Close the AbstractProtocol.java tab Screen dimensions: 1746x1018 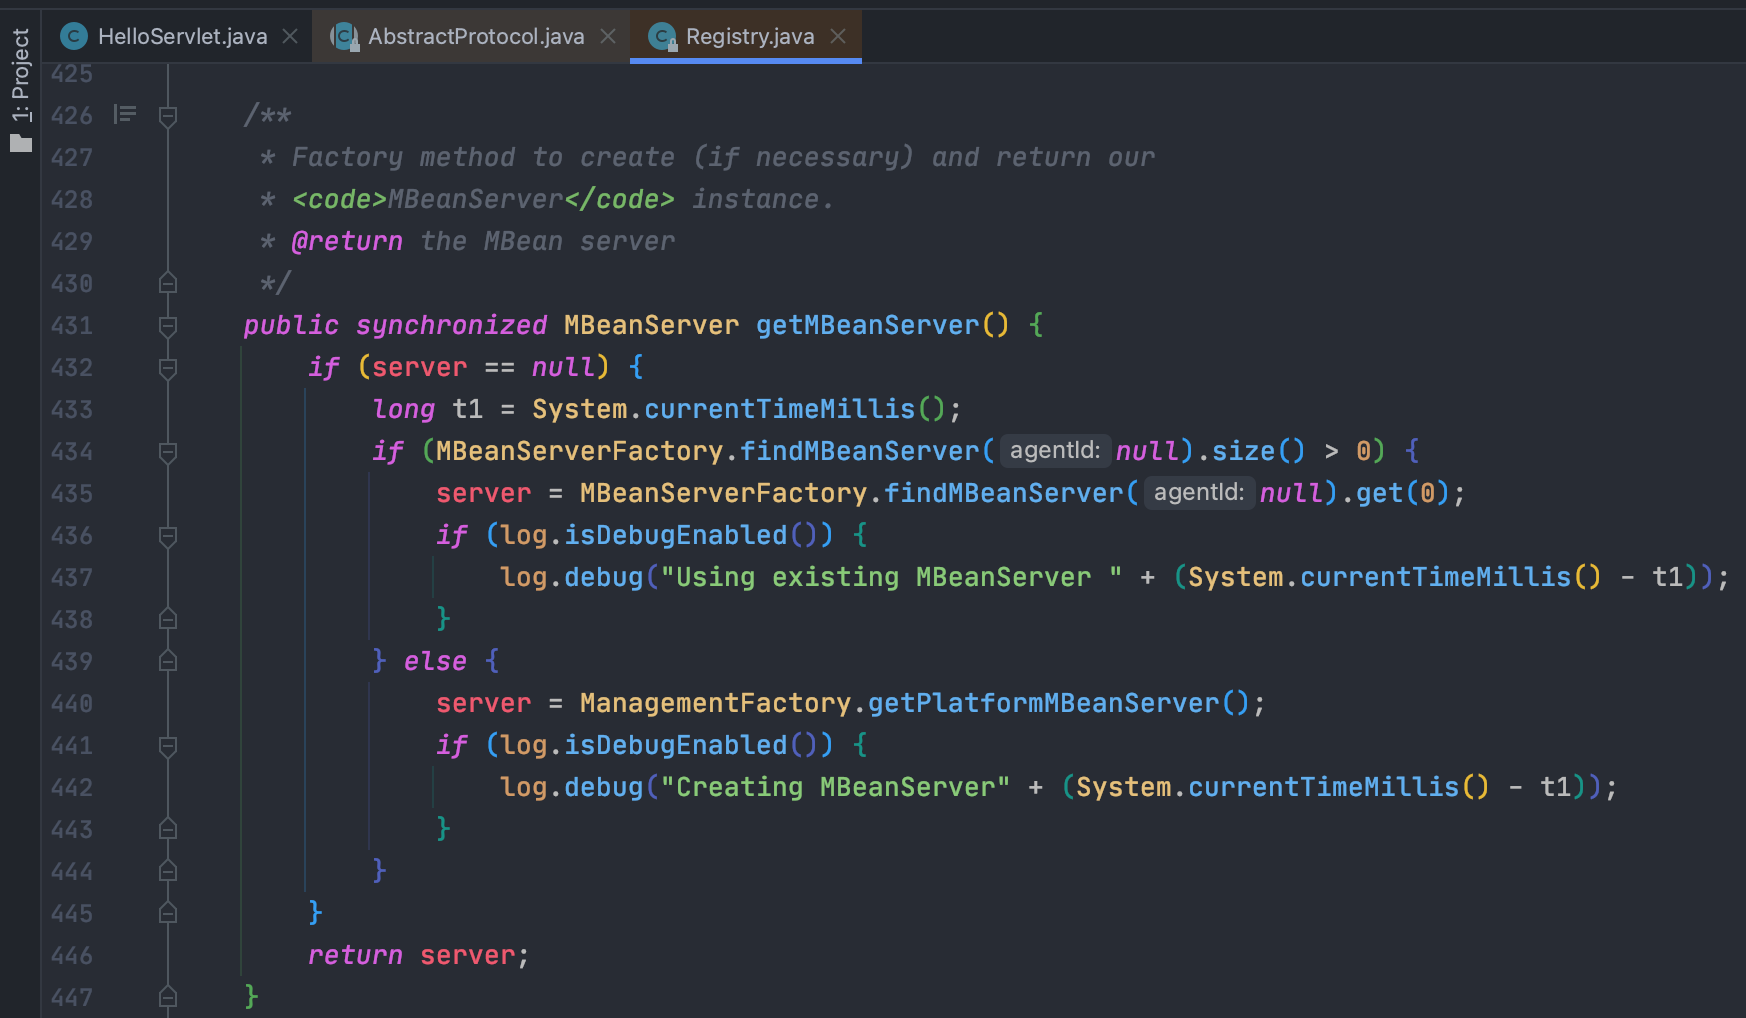pos(608,37)
